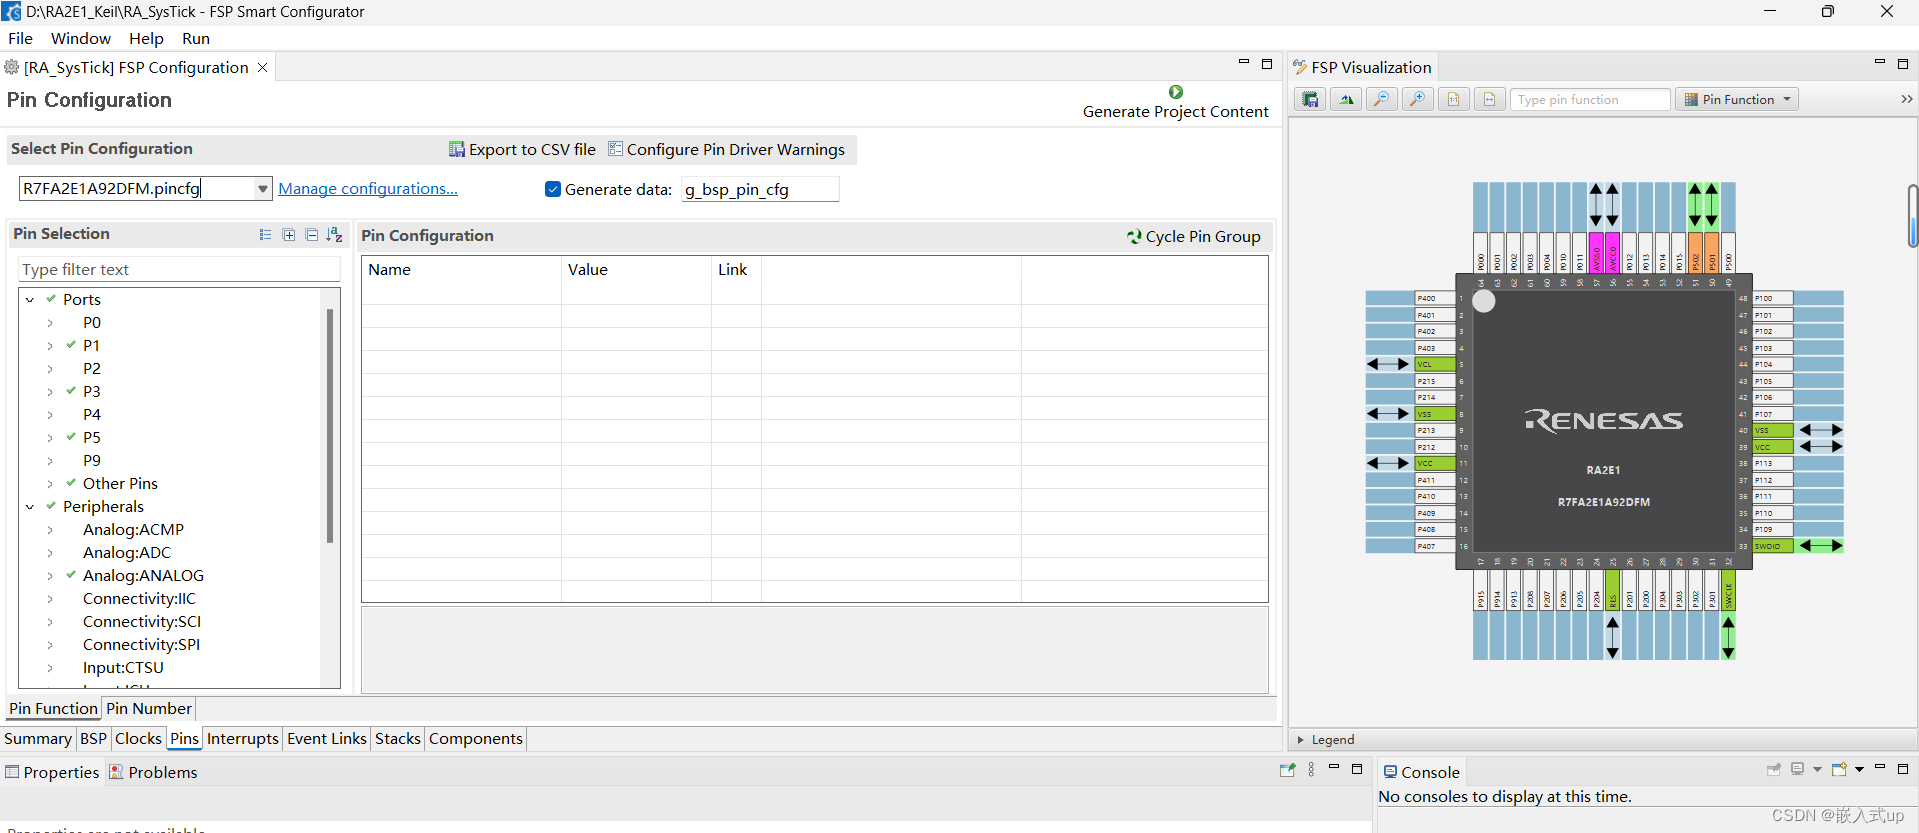
Task: Click the Type filter text field
Action: pos(179,269)
